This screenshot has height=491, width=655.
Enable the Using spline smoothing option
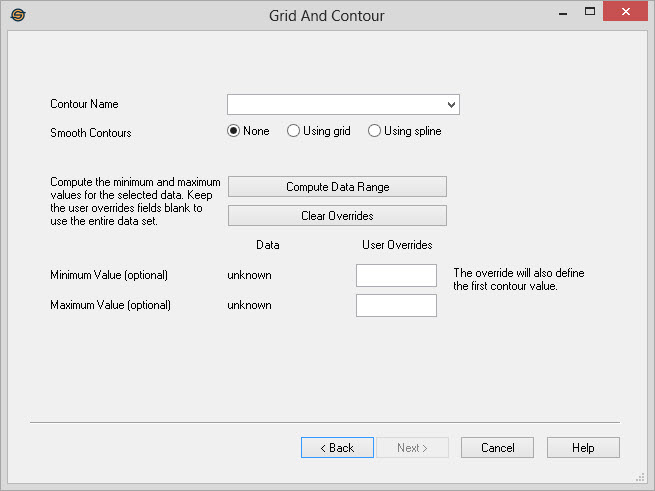(374, 131)
